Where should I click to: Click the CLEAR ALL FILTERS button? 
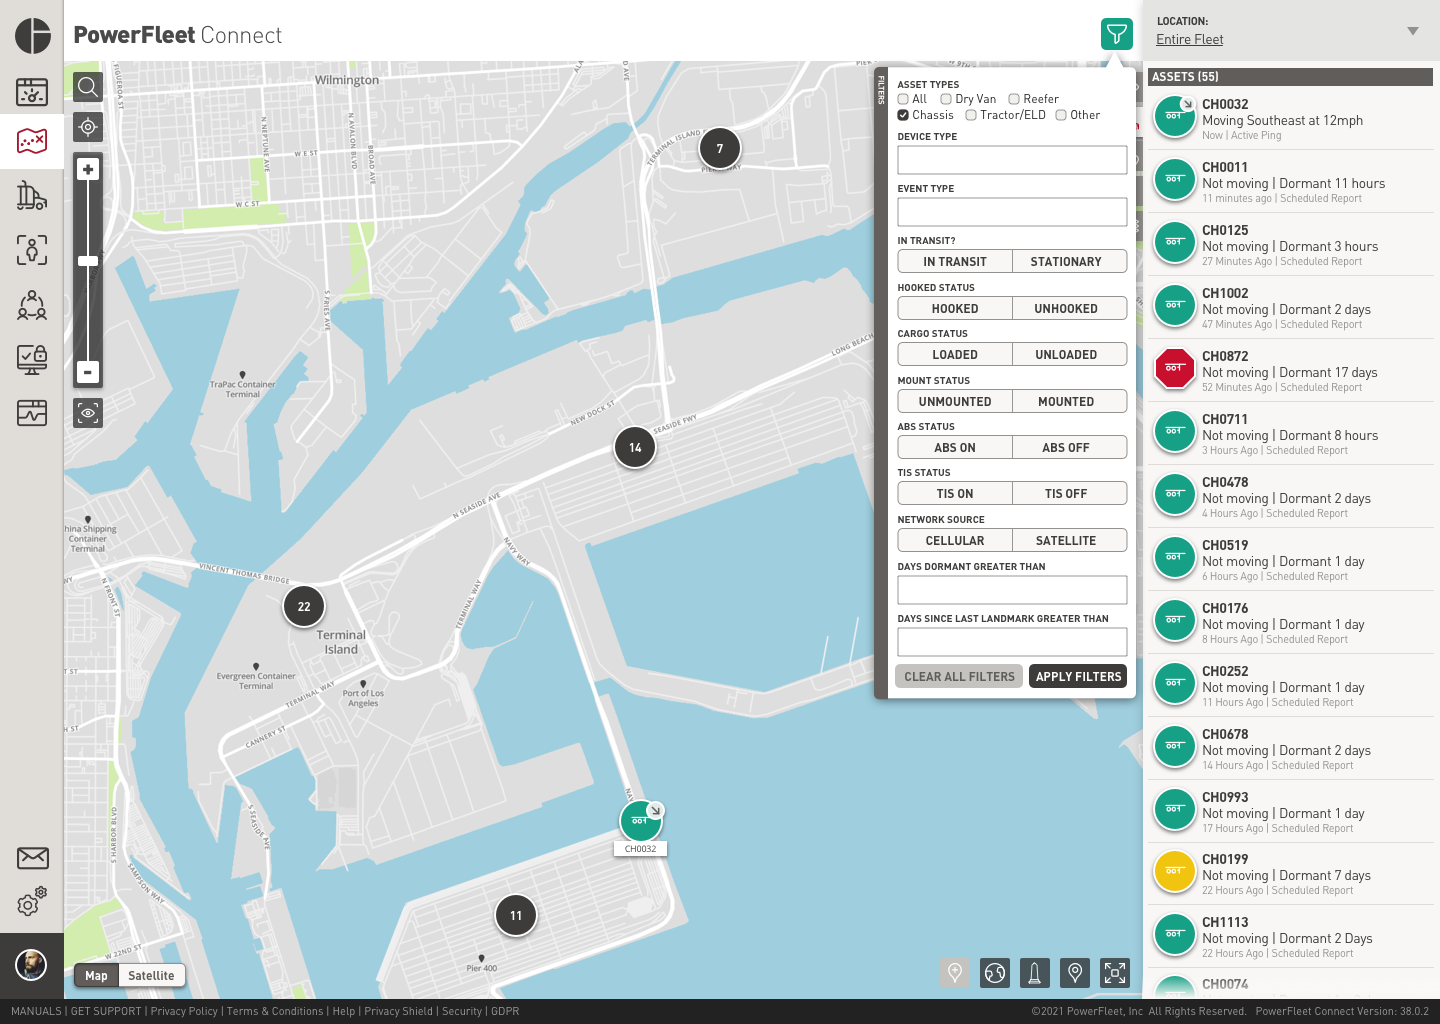959,677
